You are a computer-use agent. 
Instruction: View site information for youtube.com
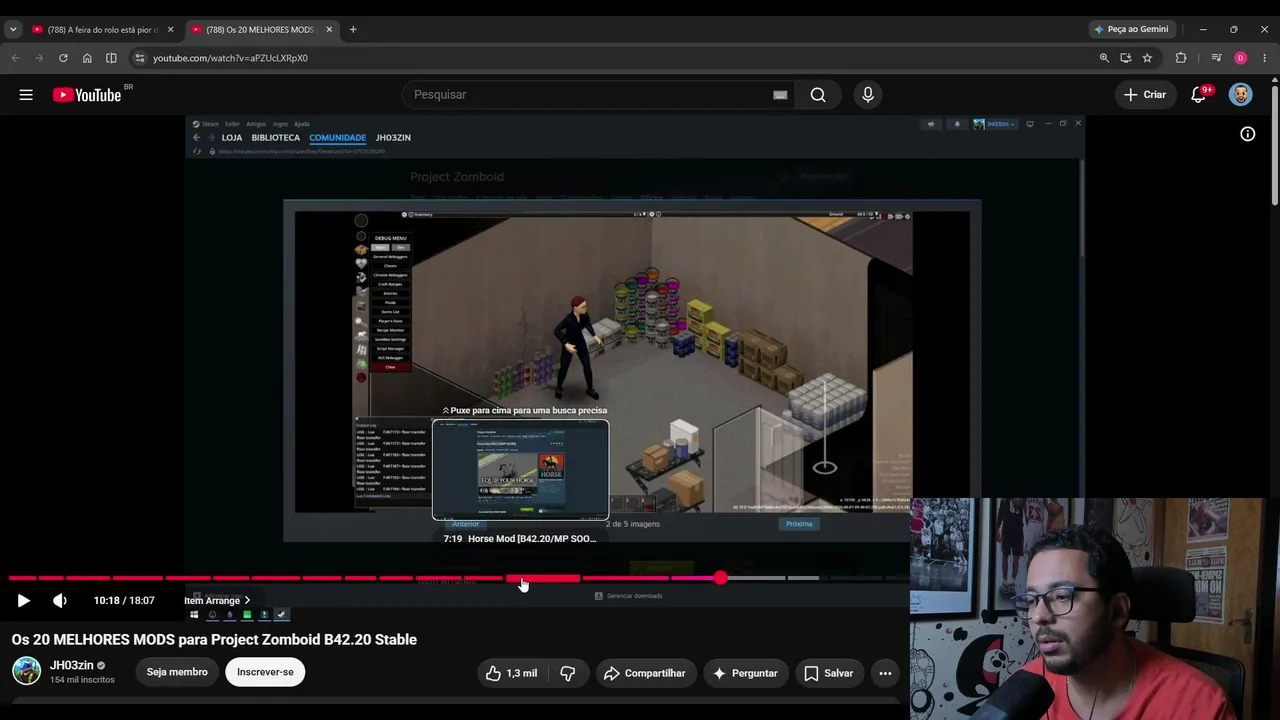(139, 58)
